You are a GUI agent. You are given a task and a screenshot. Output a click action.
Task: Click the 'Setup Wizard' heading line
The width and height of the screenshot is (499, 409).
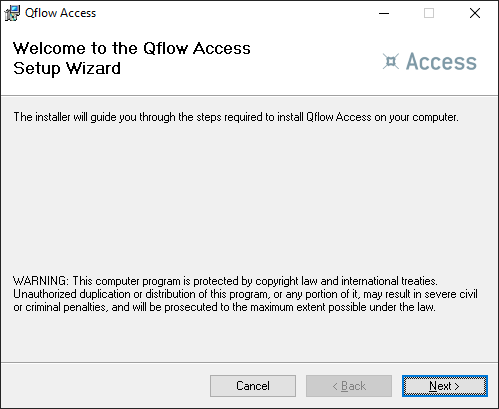pyautogui.click(x=67, y=68)
